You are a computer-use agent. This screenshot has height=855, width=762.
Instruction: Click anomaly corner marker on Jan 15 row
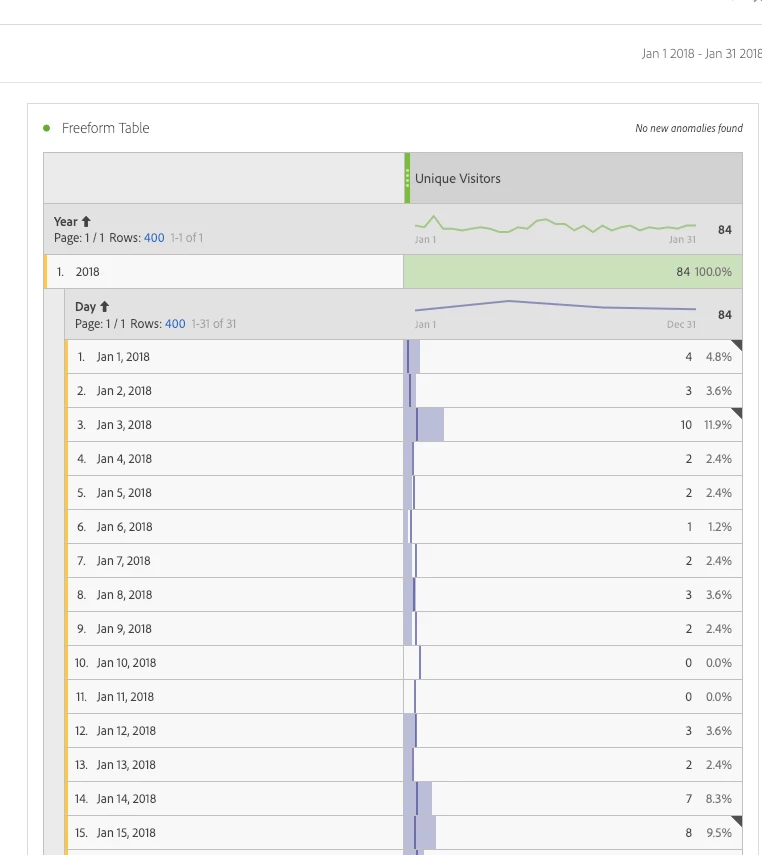click(x=737, y=821)
